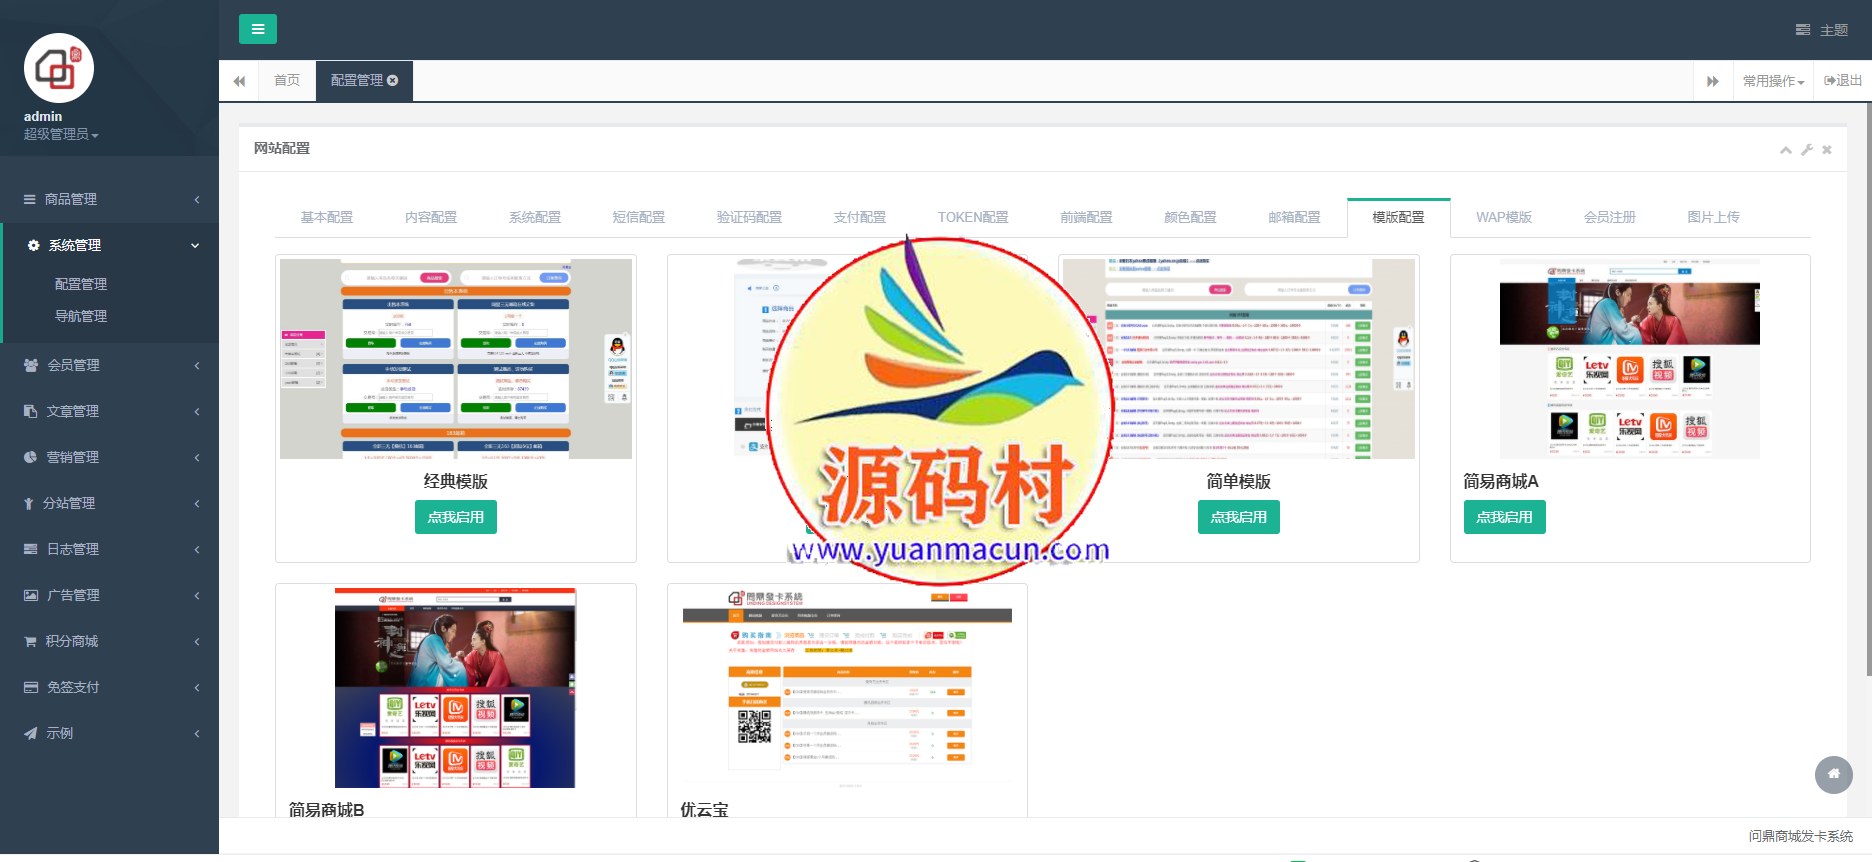Switch to the WAP模版 tab

pyautogui.click(x=1503, y=217)
